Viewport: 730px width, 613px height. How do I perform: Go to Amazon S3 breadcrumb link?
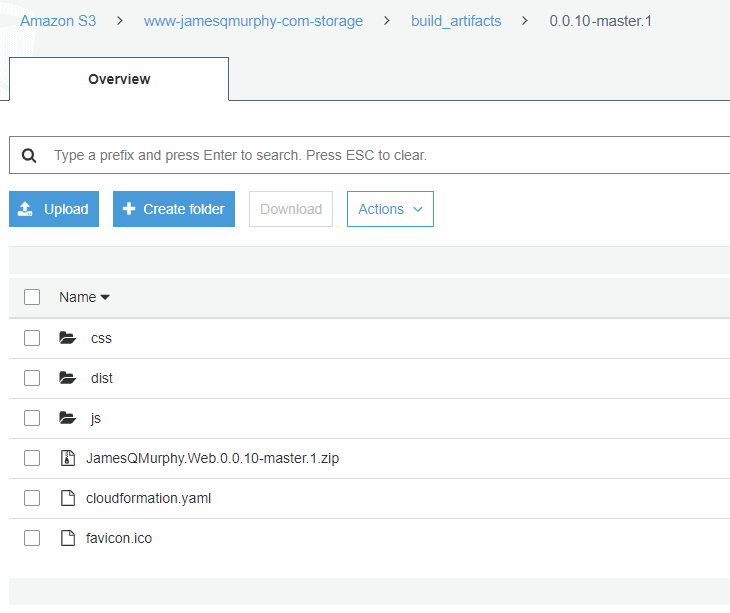coord(58,21)
